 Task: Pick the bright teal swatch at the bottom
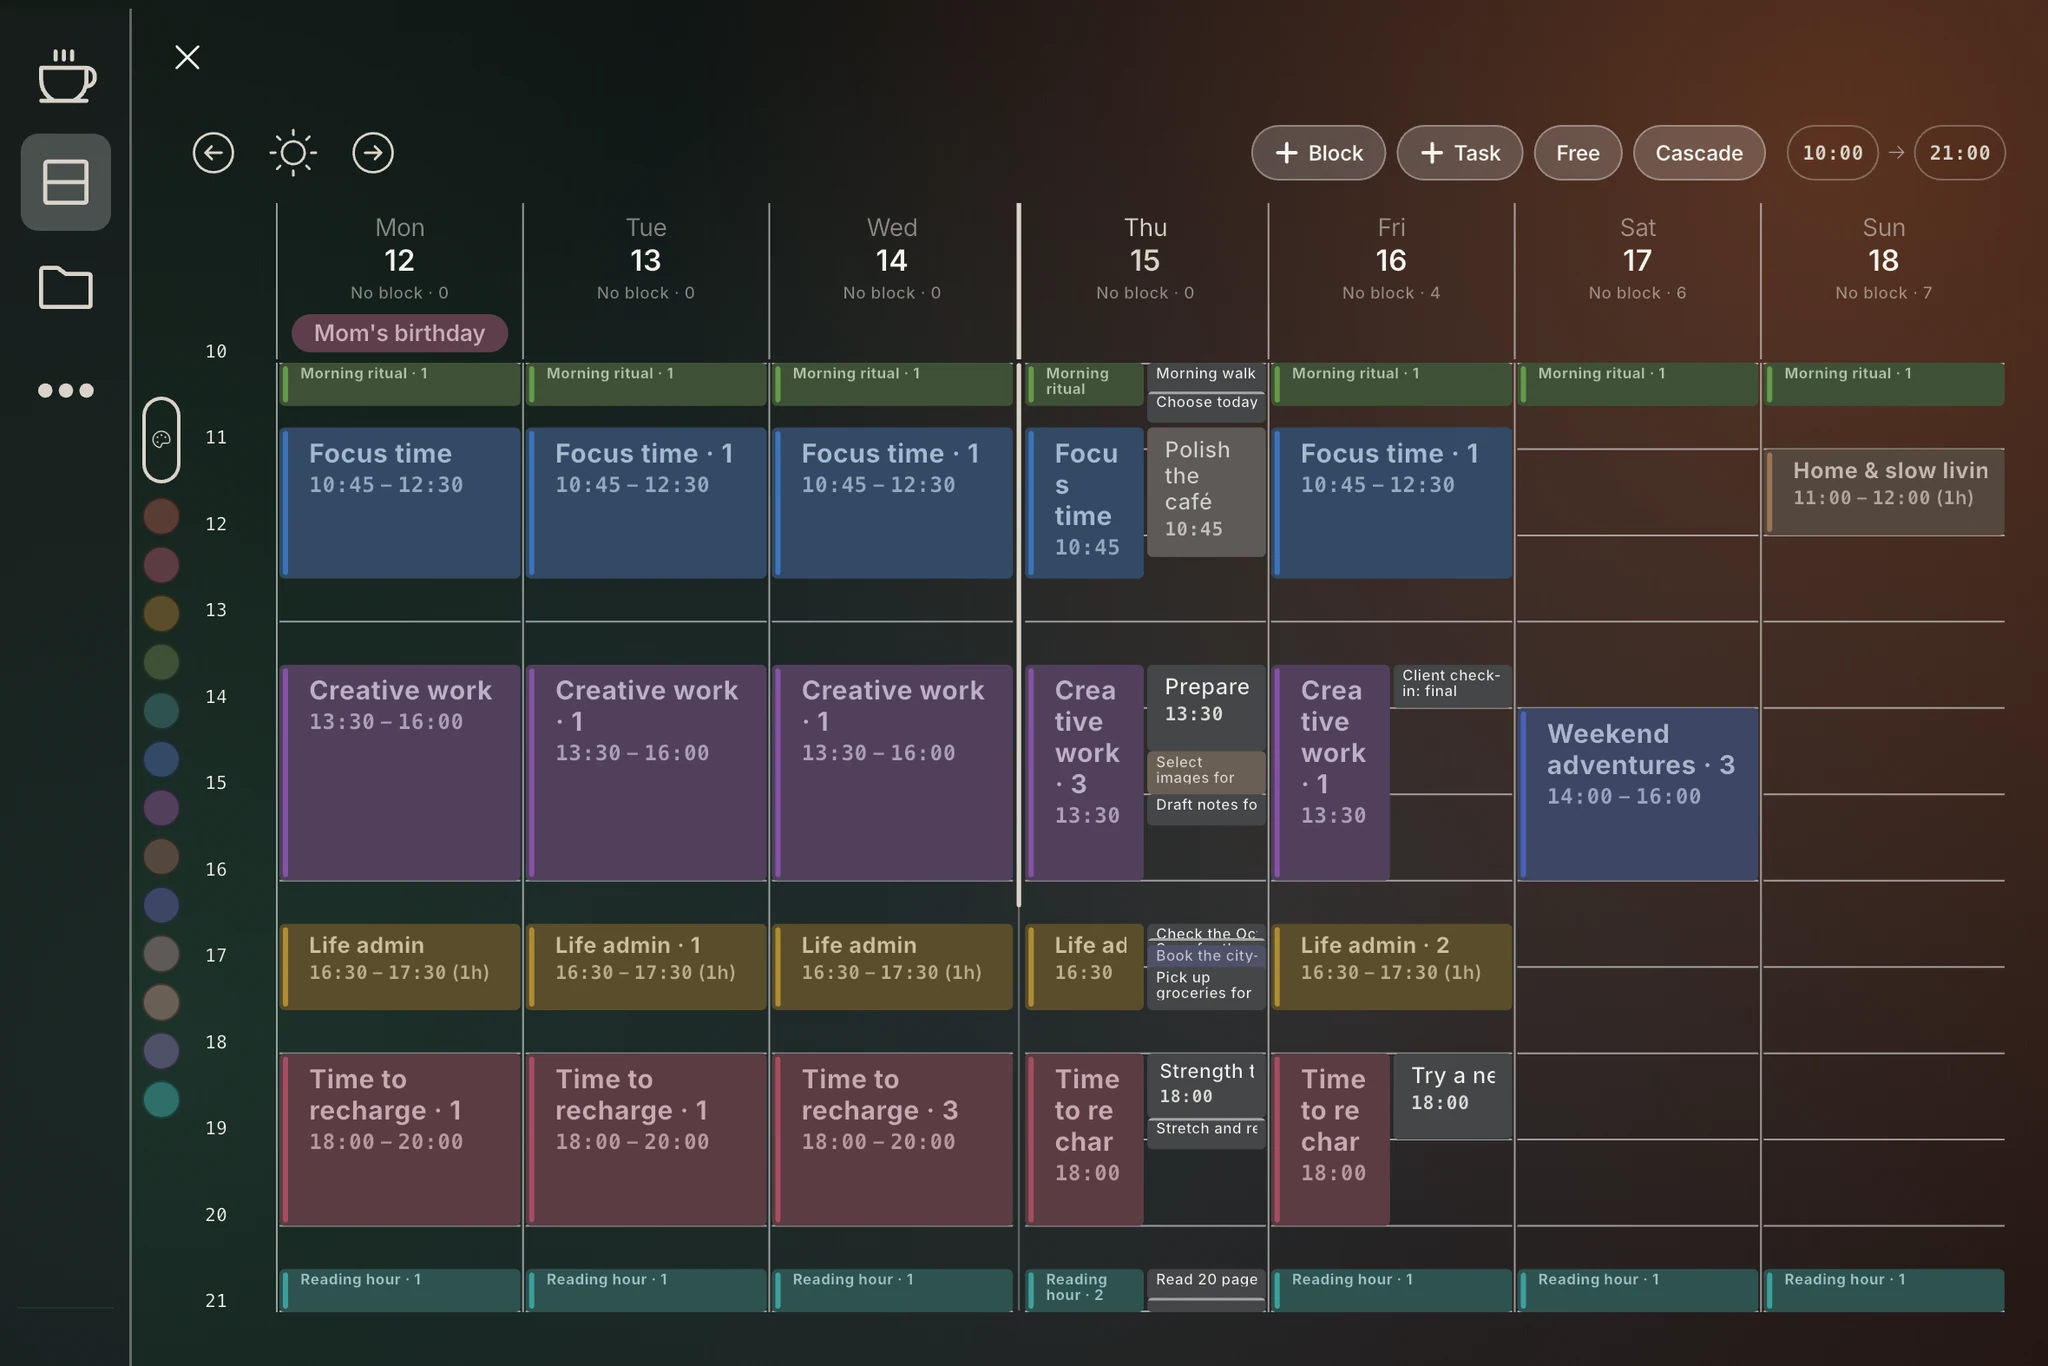[161, 1099]
